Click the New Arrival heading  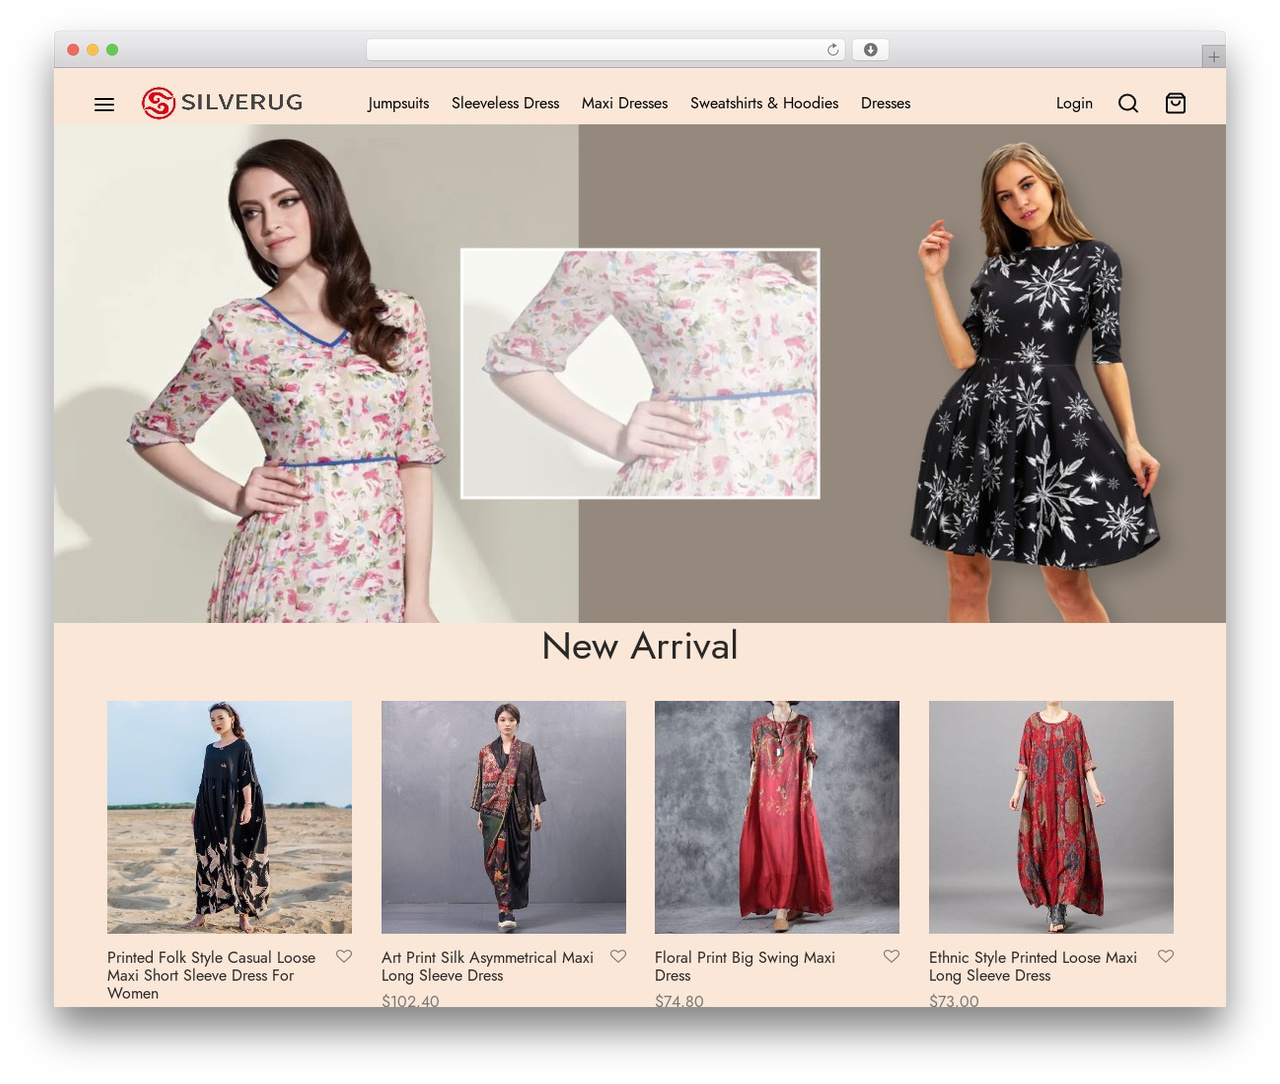tap(640, 646)
